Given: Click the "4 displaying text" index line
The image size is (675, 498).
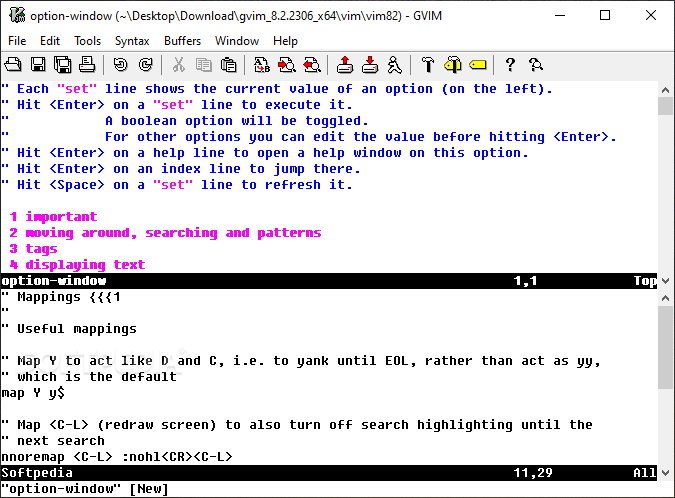Looking at the screenshot, I should 77,264.
